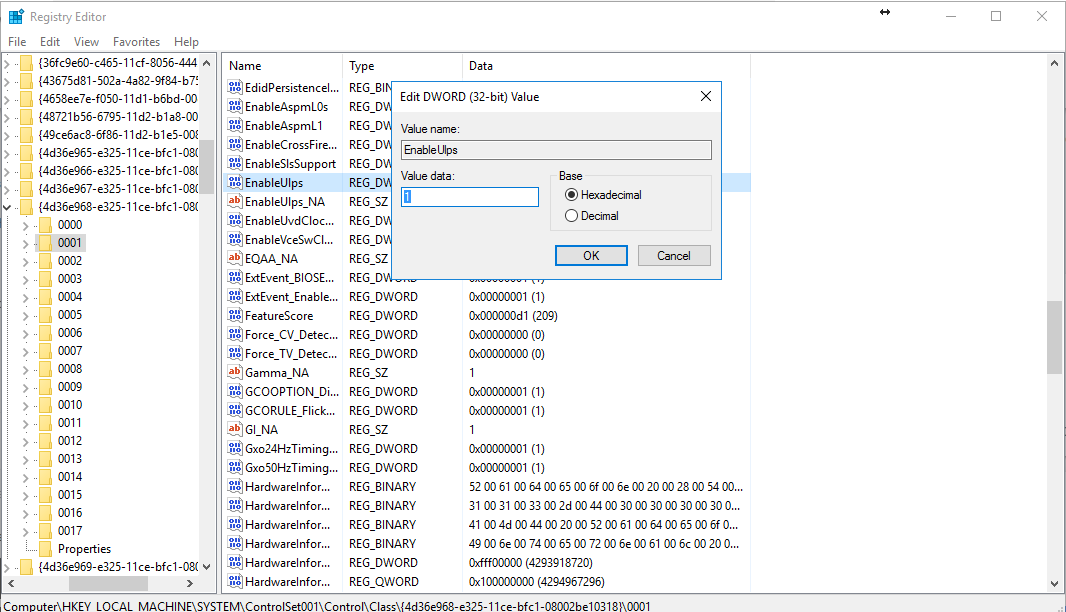Screen dimensions: 1066x612
Task: Expand the {4d36e969-e325 key
Action: (7, 567)
